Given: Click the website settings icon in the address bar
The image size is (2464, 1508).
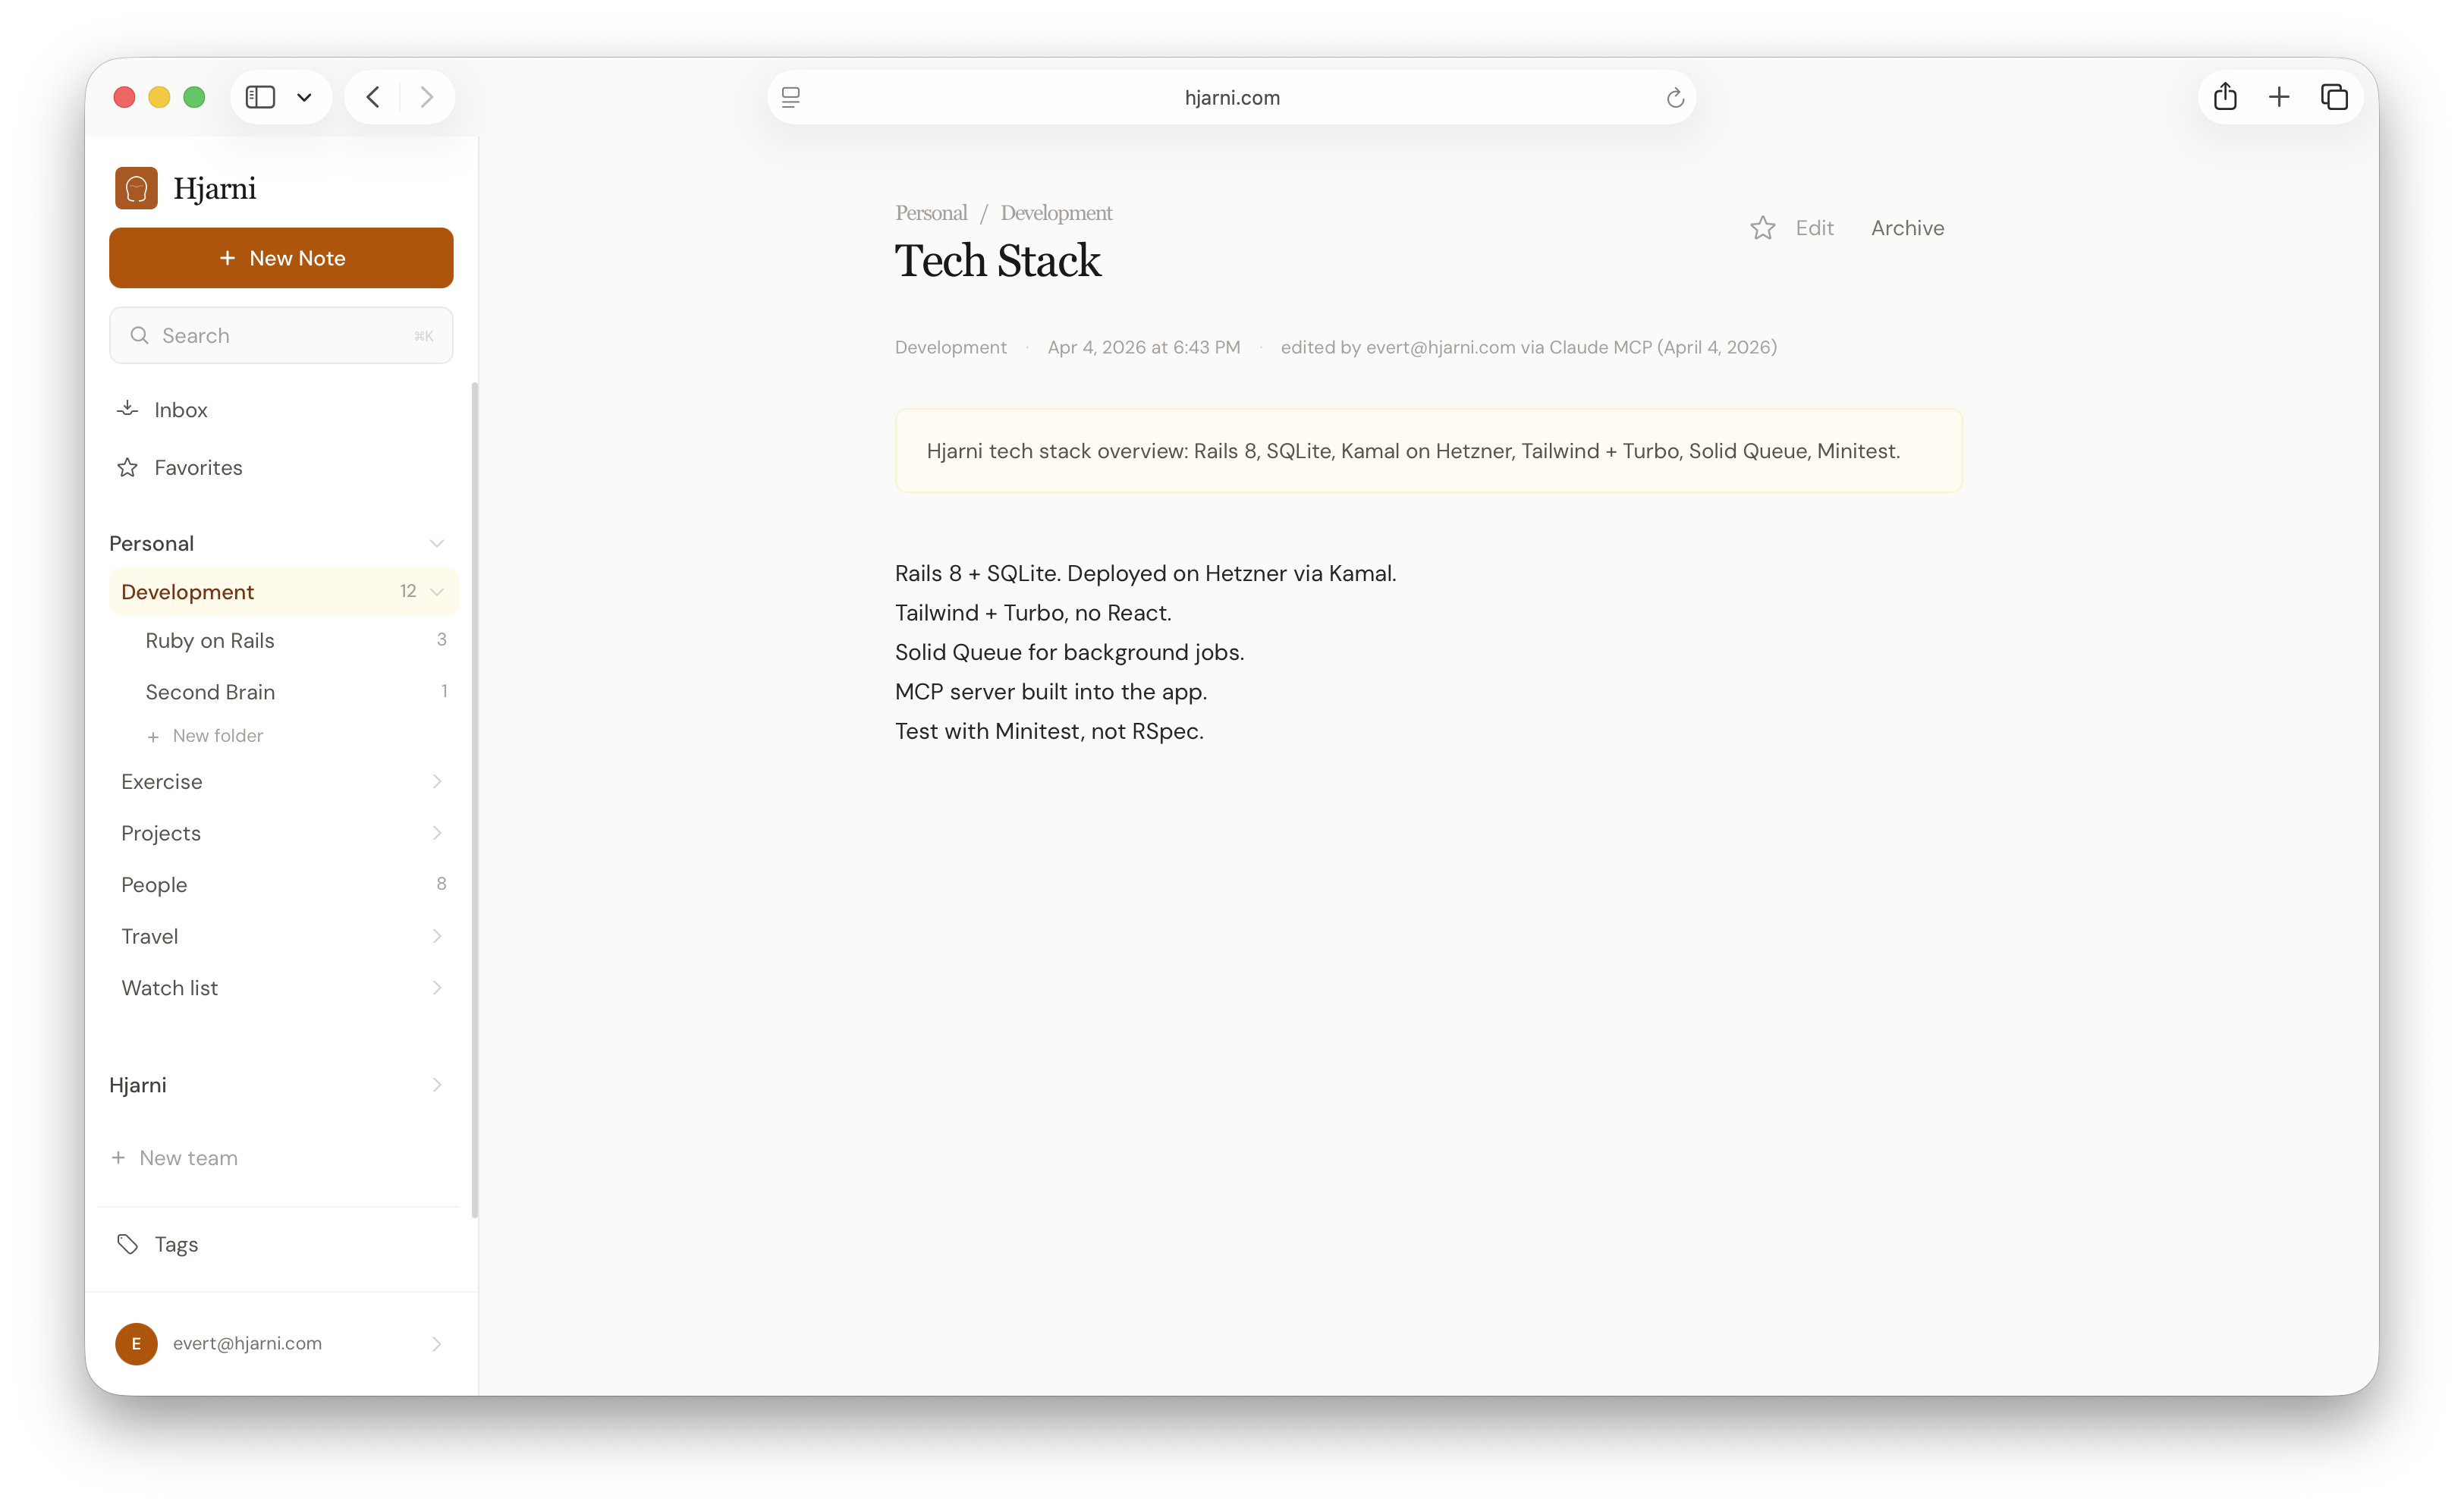Looking at the screenshot, I should (790, 97).
